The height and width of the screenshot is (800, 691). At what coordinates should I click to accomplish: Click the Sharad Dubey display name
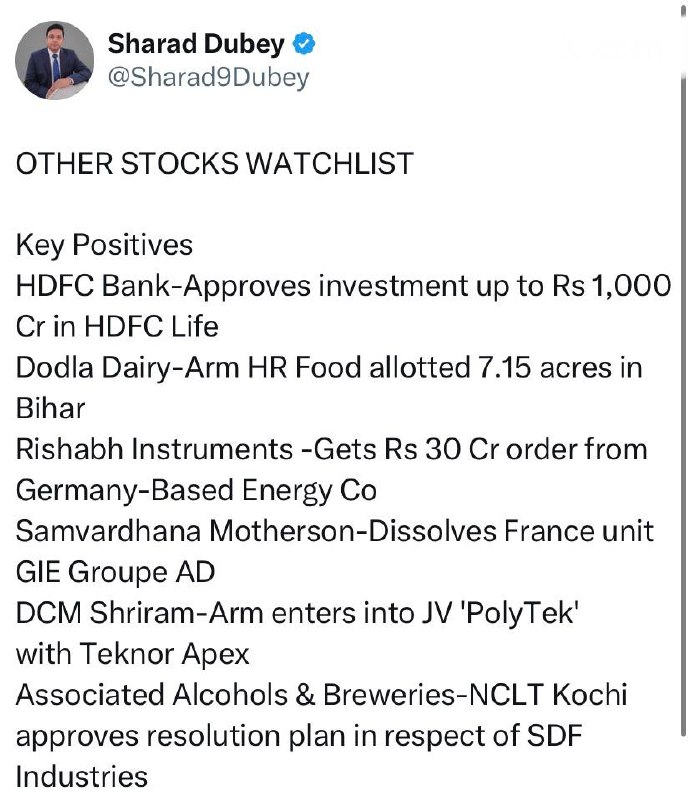click(197, 43)
